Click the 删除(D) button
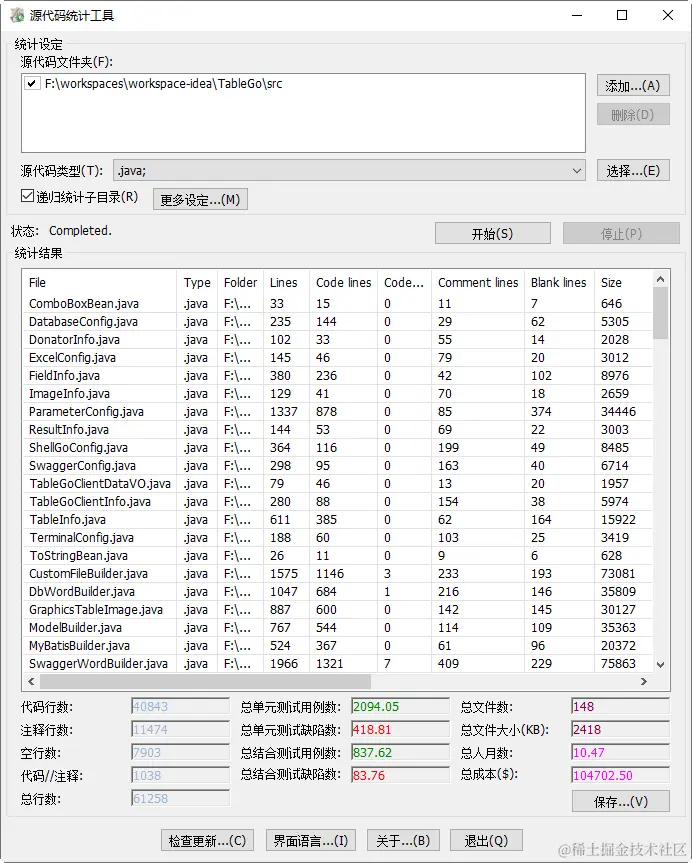 (633, 114)
